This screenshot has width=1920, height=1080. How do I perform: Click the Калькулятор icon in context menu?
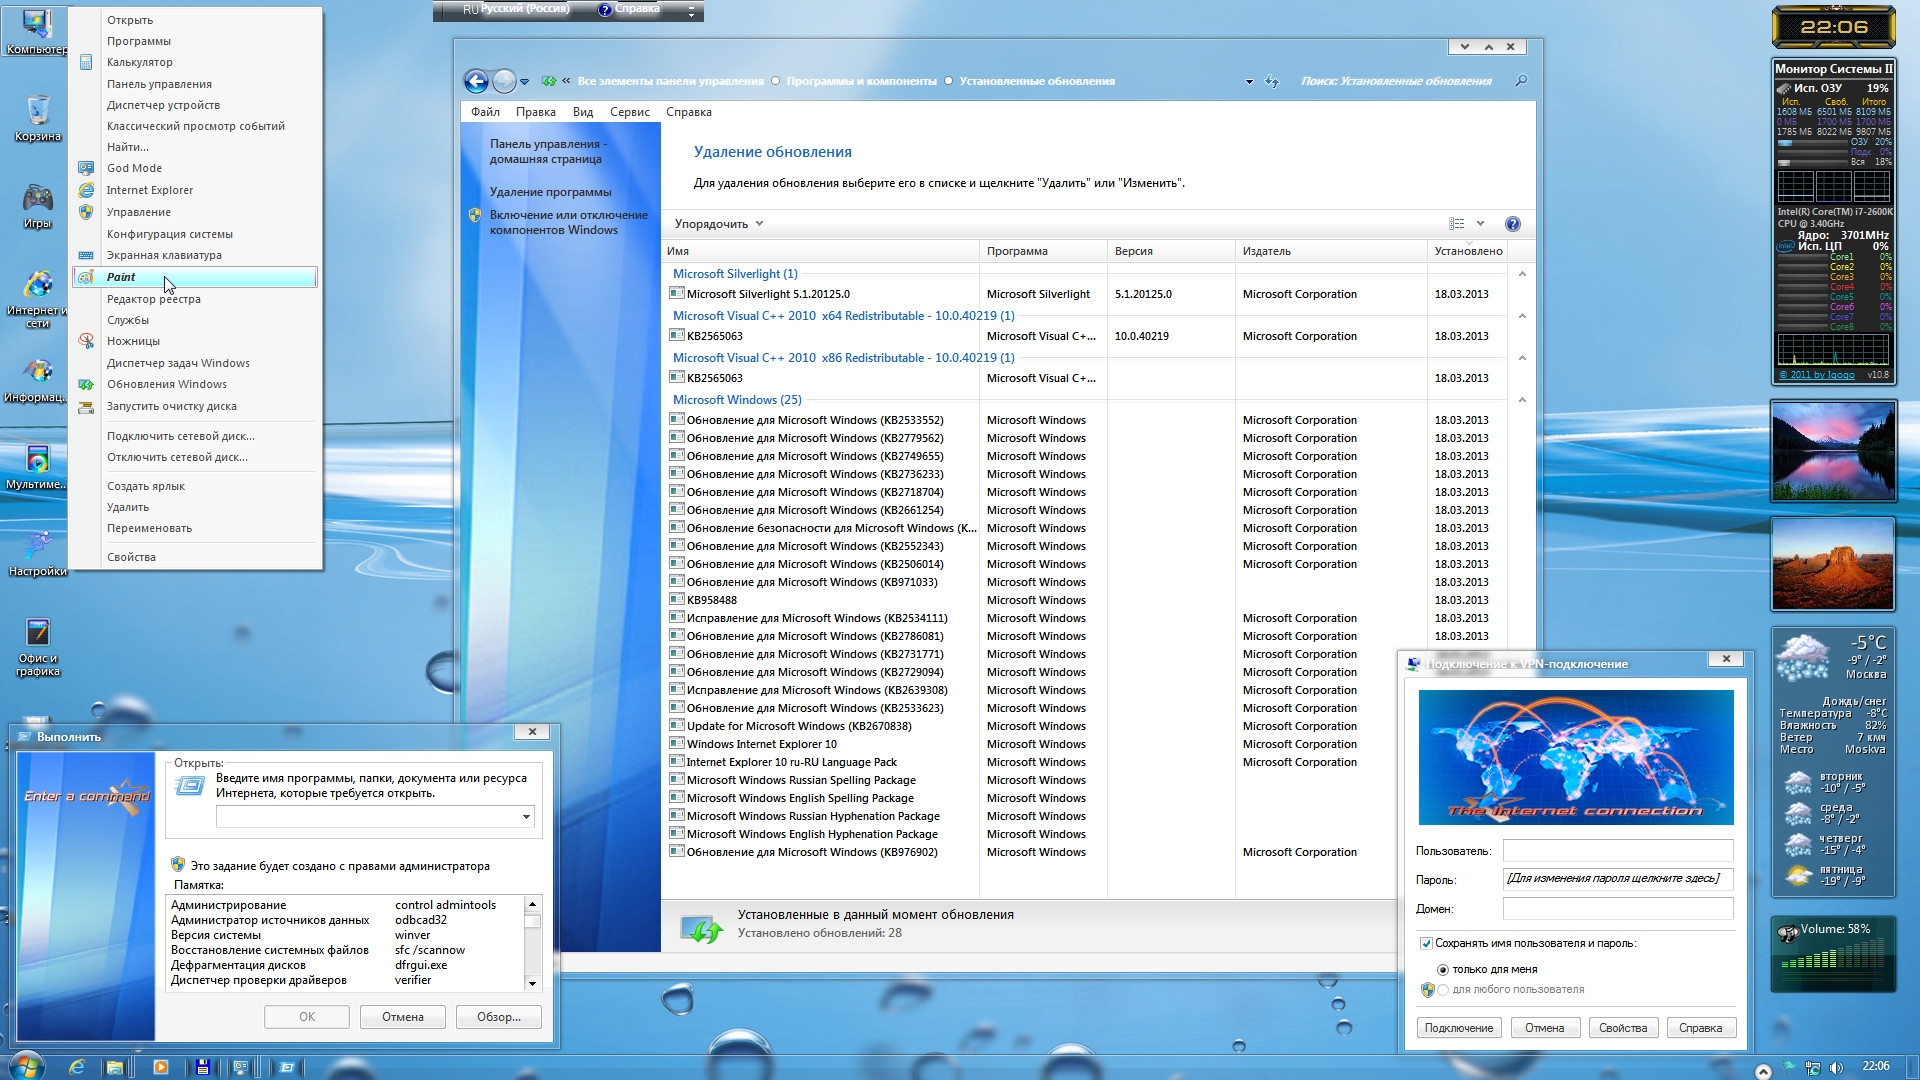86,62
